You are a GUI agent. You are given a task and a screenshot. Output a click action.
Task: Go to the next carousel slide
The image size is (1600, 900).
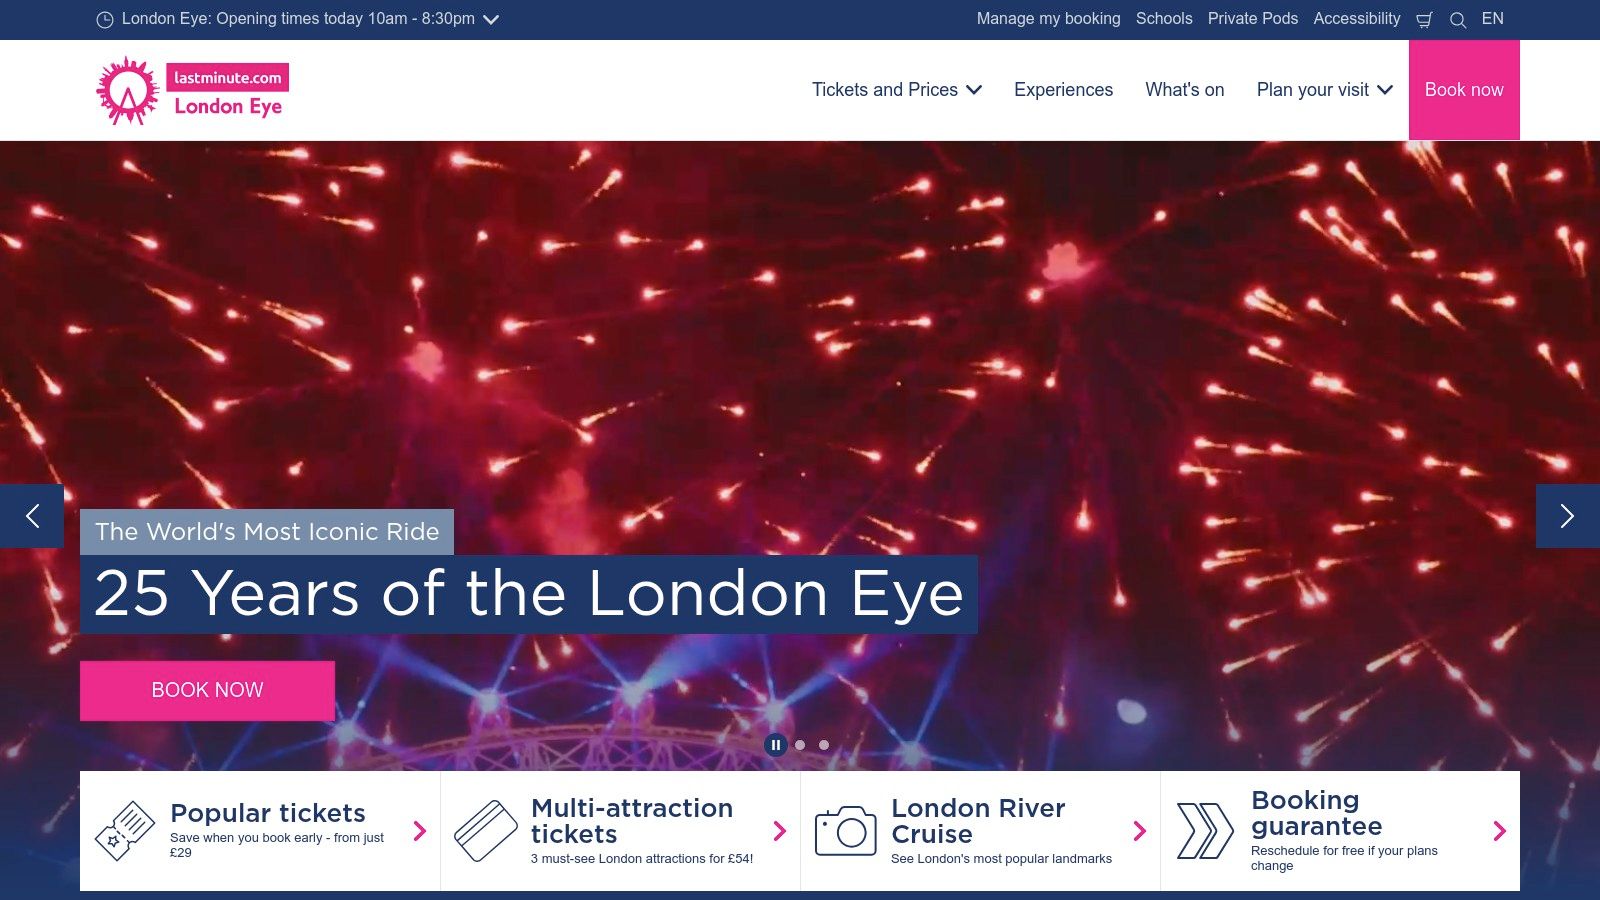(1568, 516)
